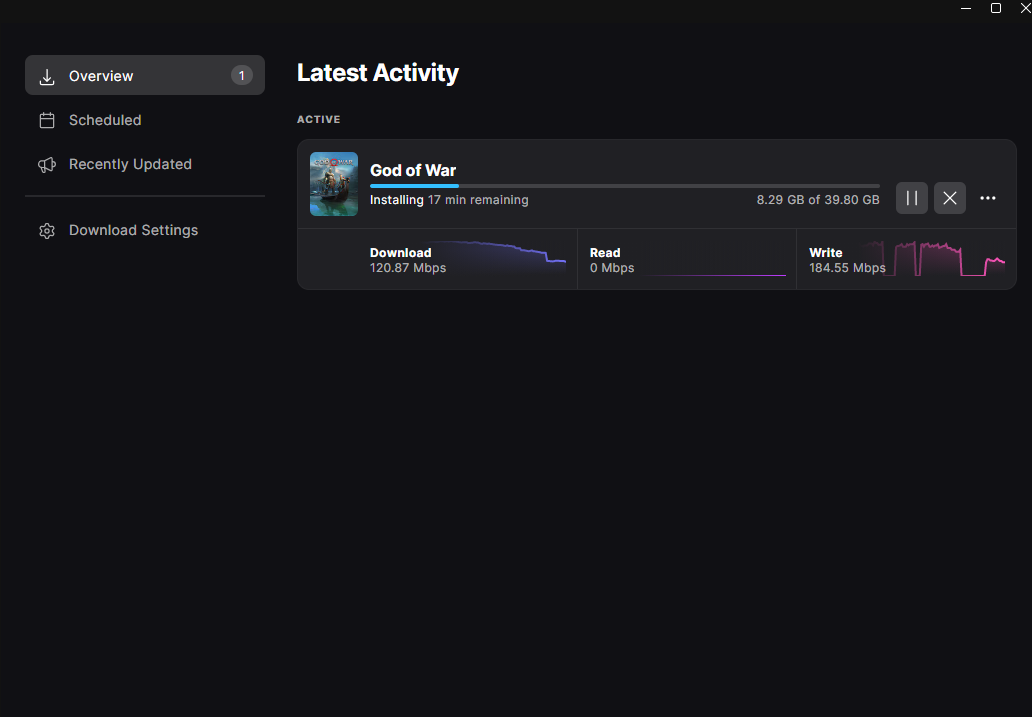
Task: Open Download Settings
Action: [x=145, y=230]
